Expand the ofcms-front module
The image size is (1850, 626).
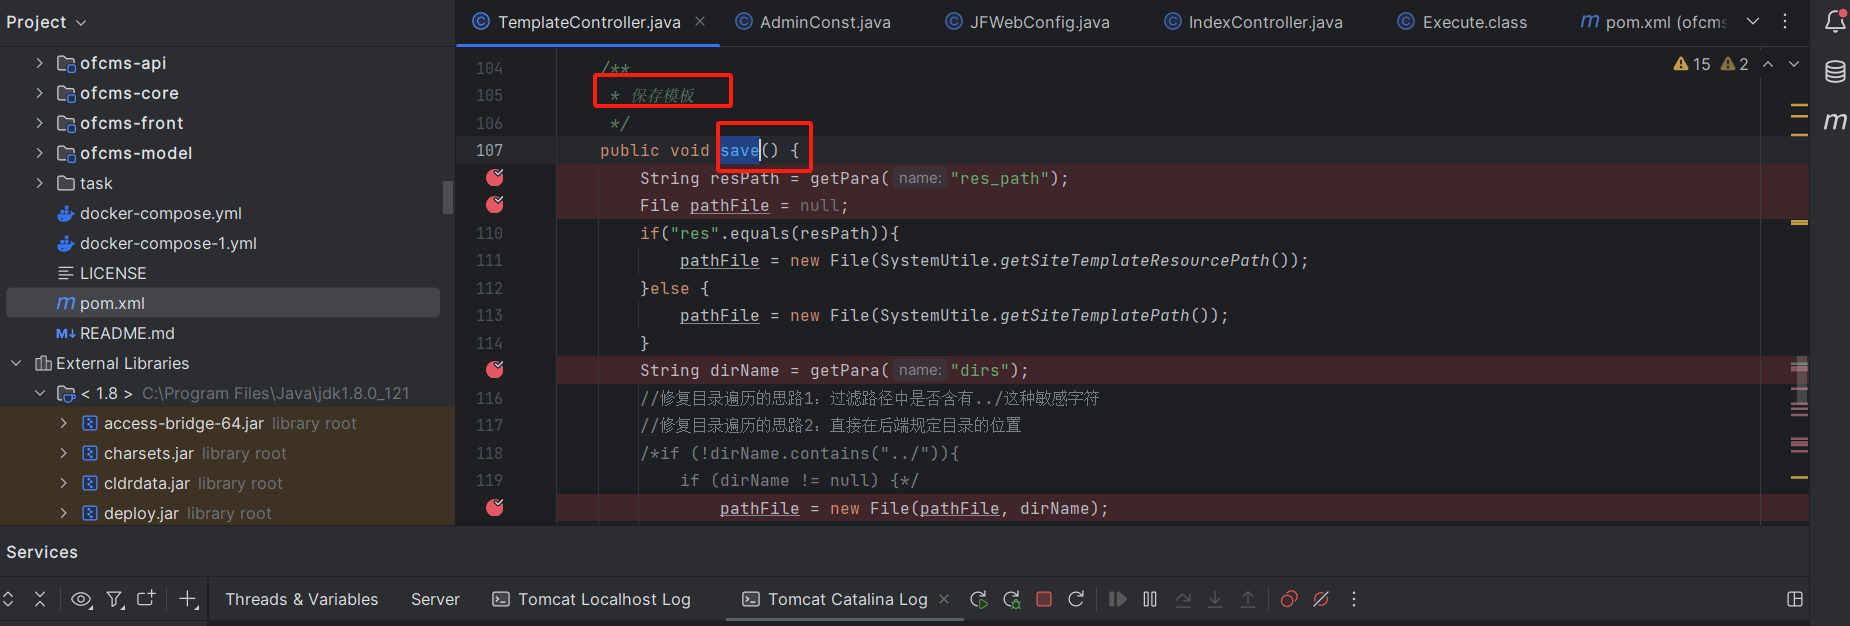coord(39,123)
